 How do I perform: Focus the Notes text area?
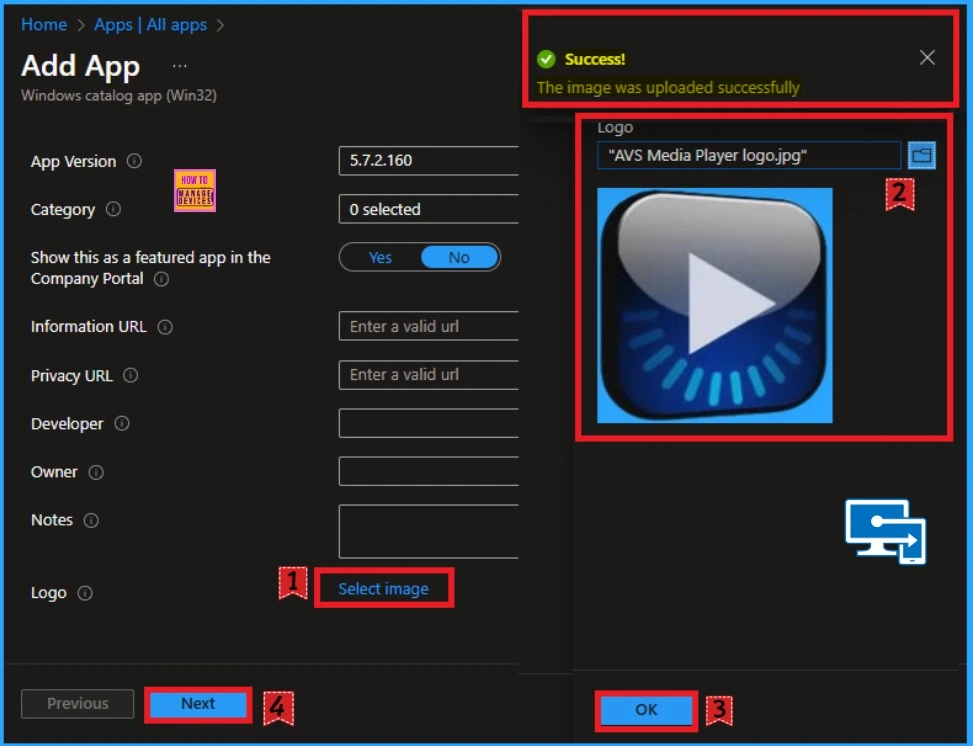coord(429,532)
